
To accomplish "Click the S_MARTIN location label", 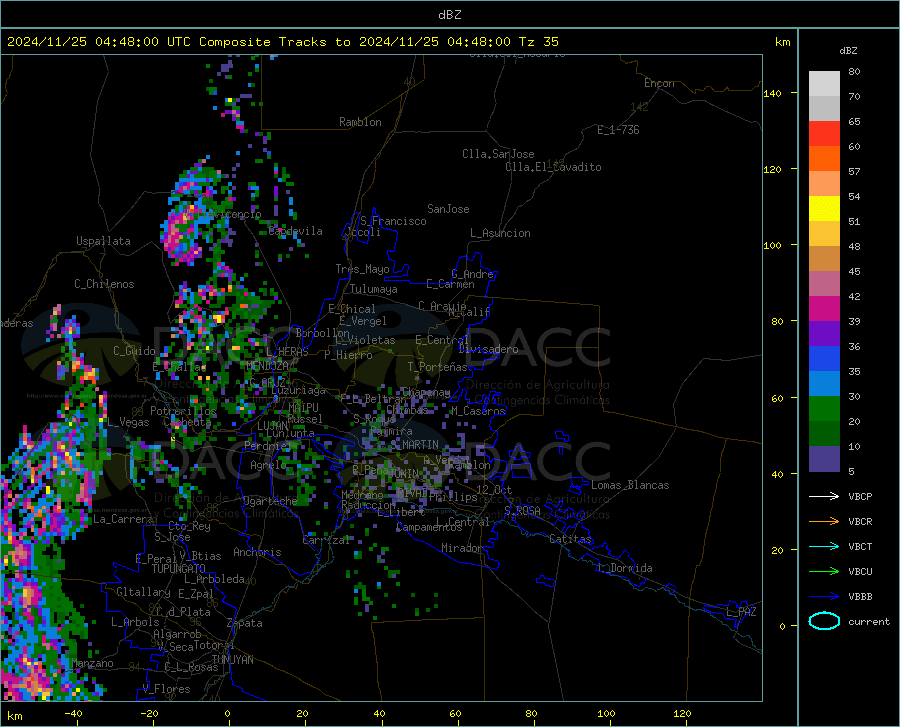I will 414,445.
